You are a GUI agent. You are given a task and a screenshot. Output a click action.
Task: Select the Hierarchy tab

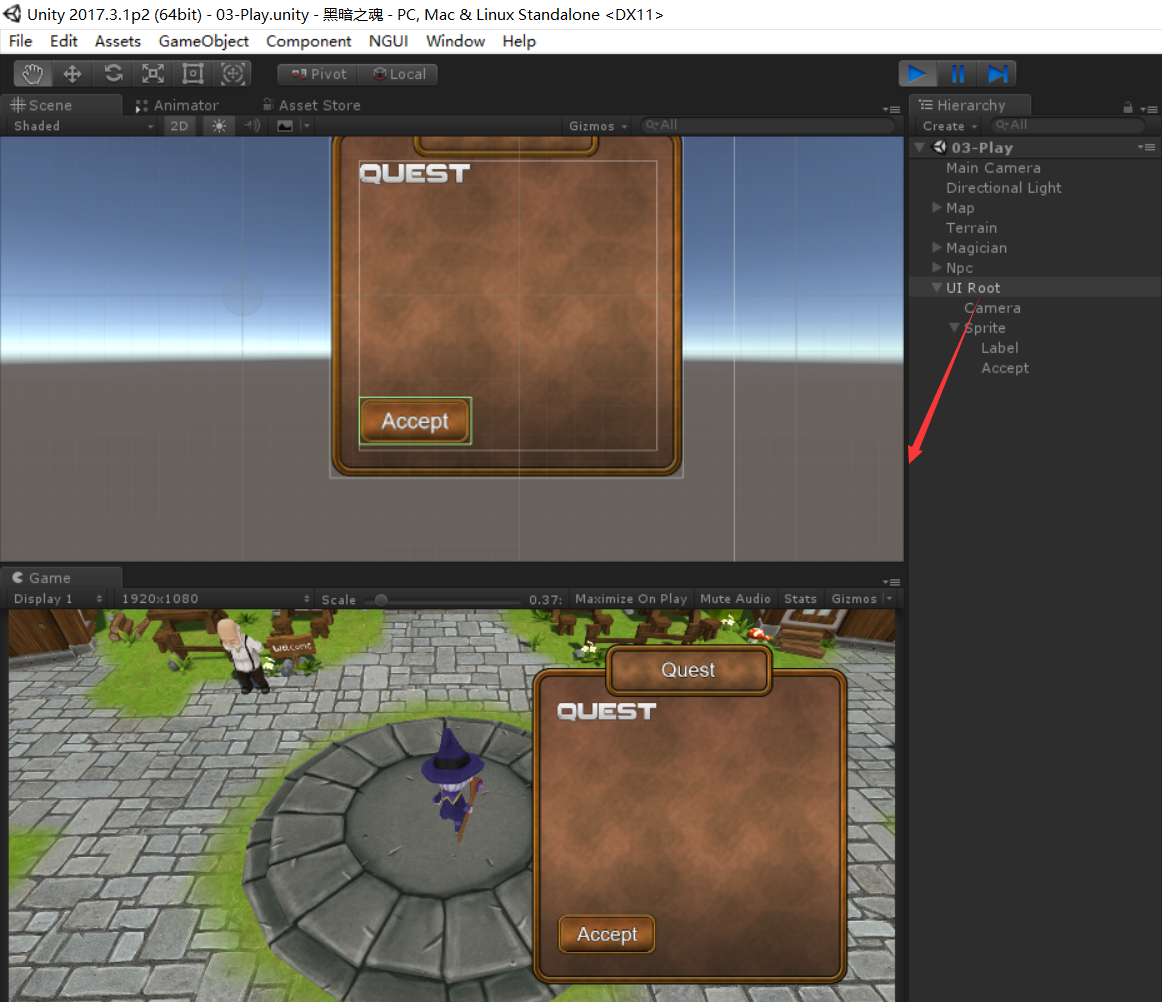(x=970, y=105)
